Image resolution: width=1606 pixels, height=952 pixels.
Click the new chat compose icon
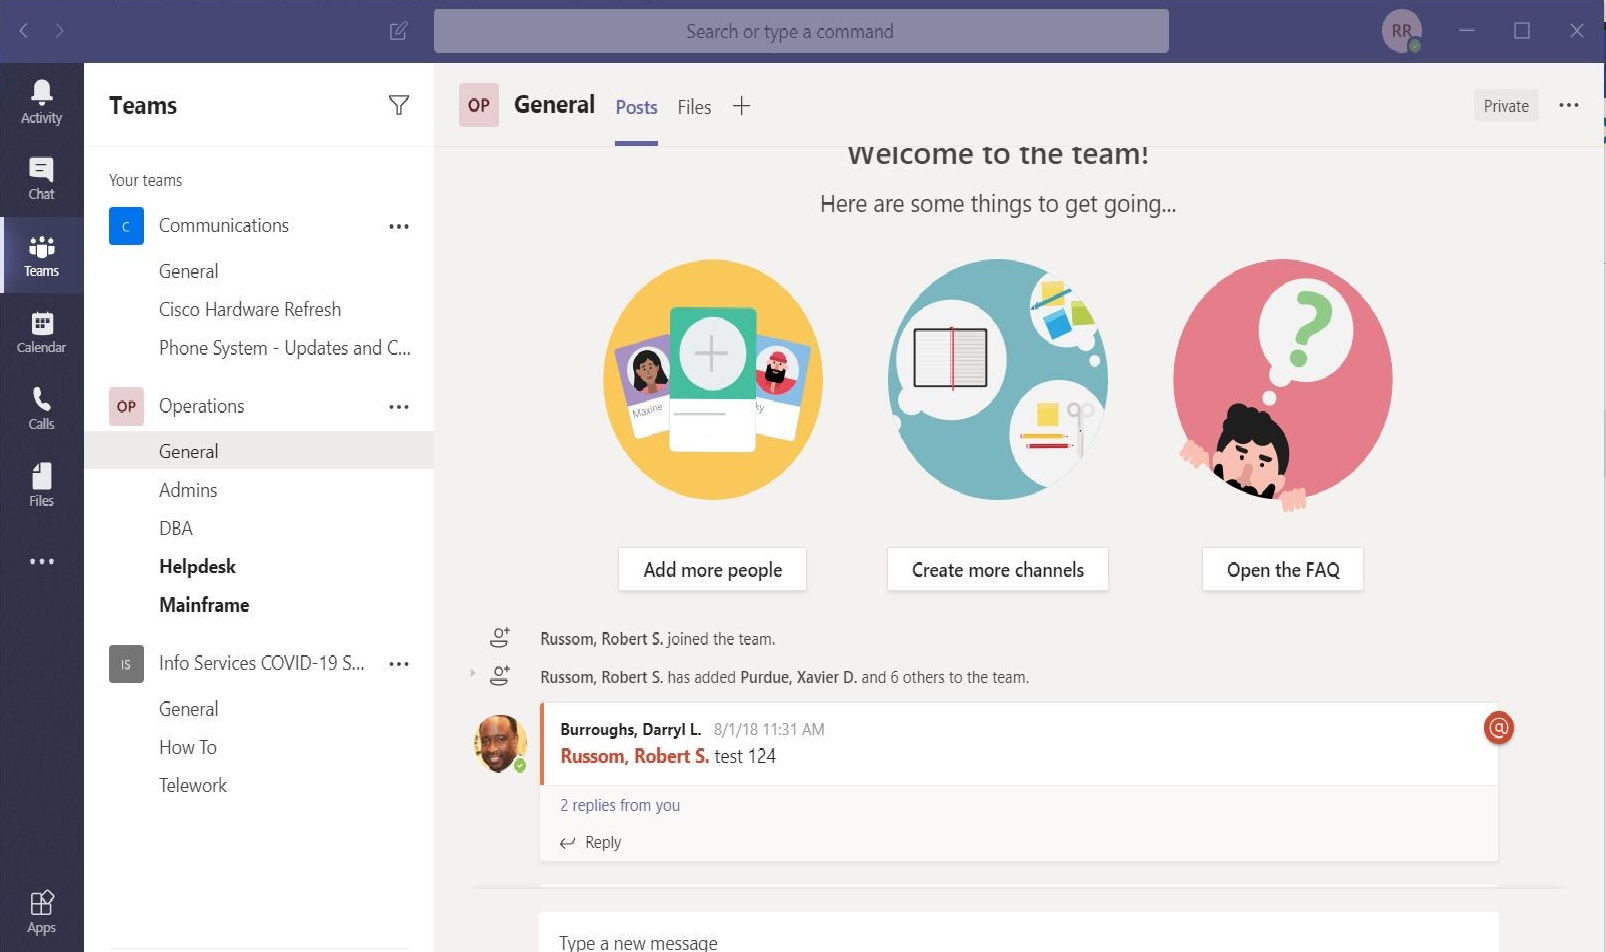pos(398,31)
